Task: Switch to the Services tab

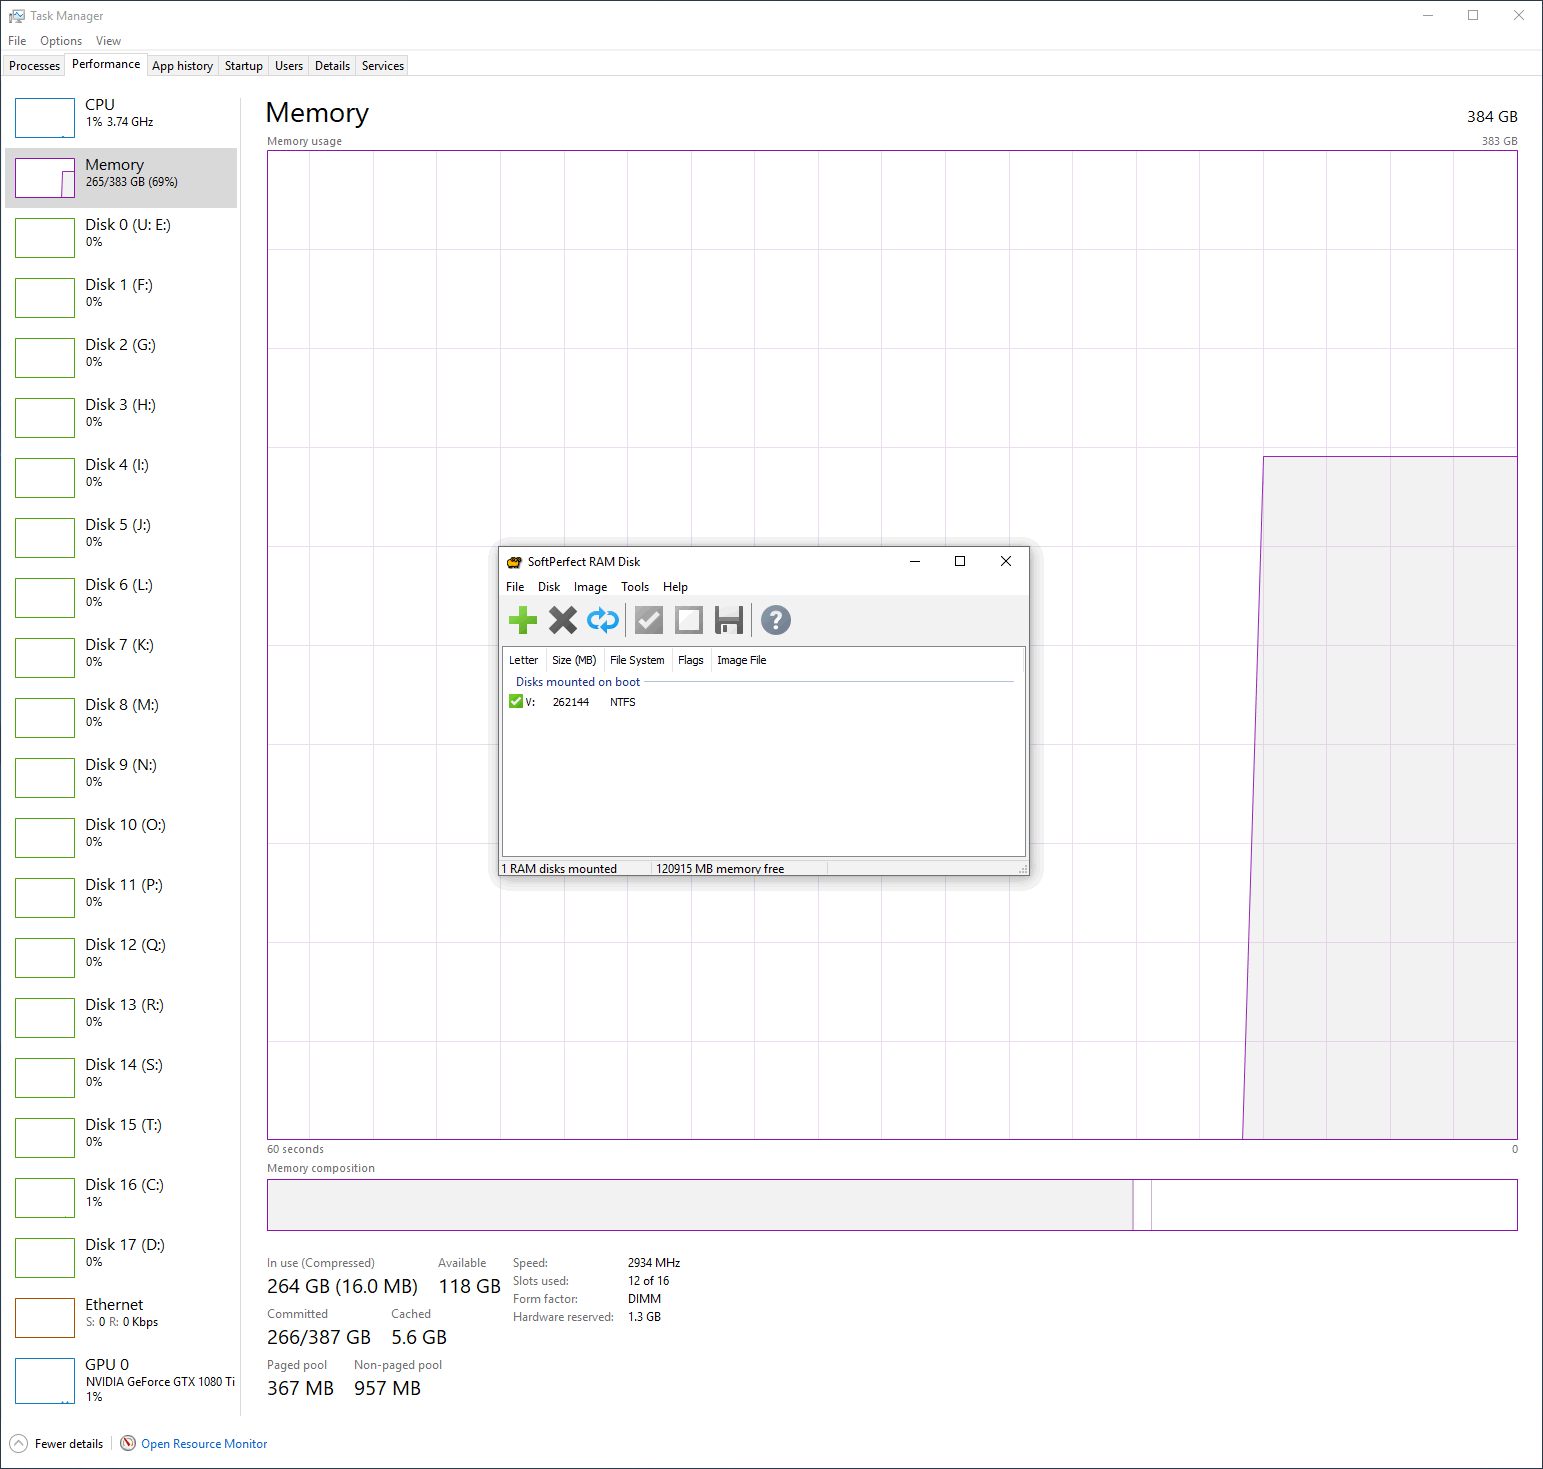Action: [x=383, y=66]
